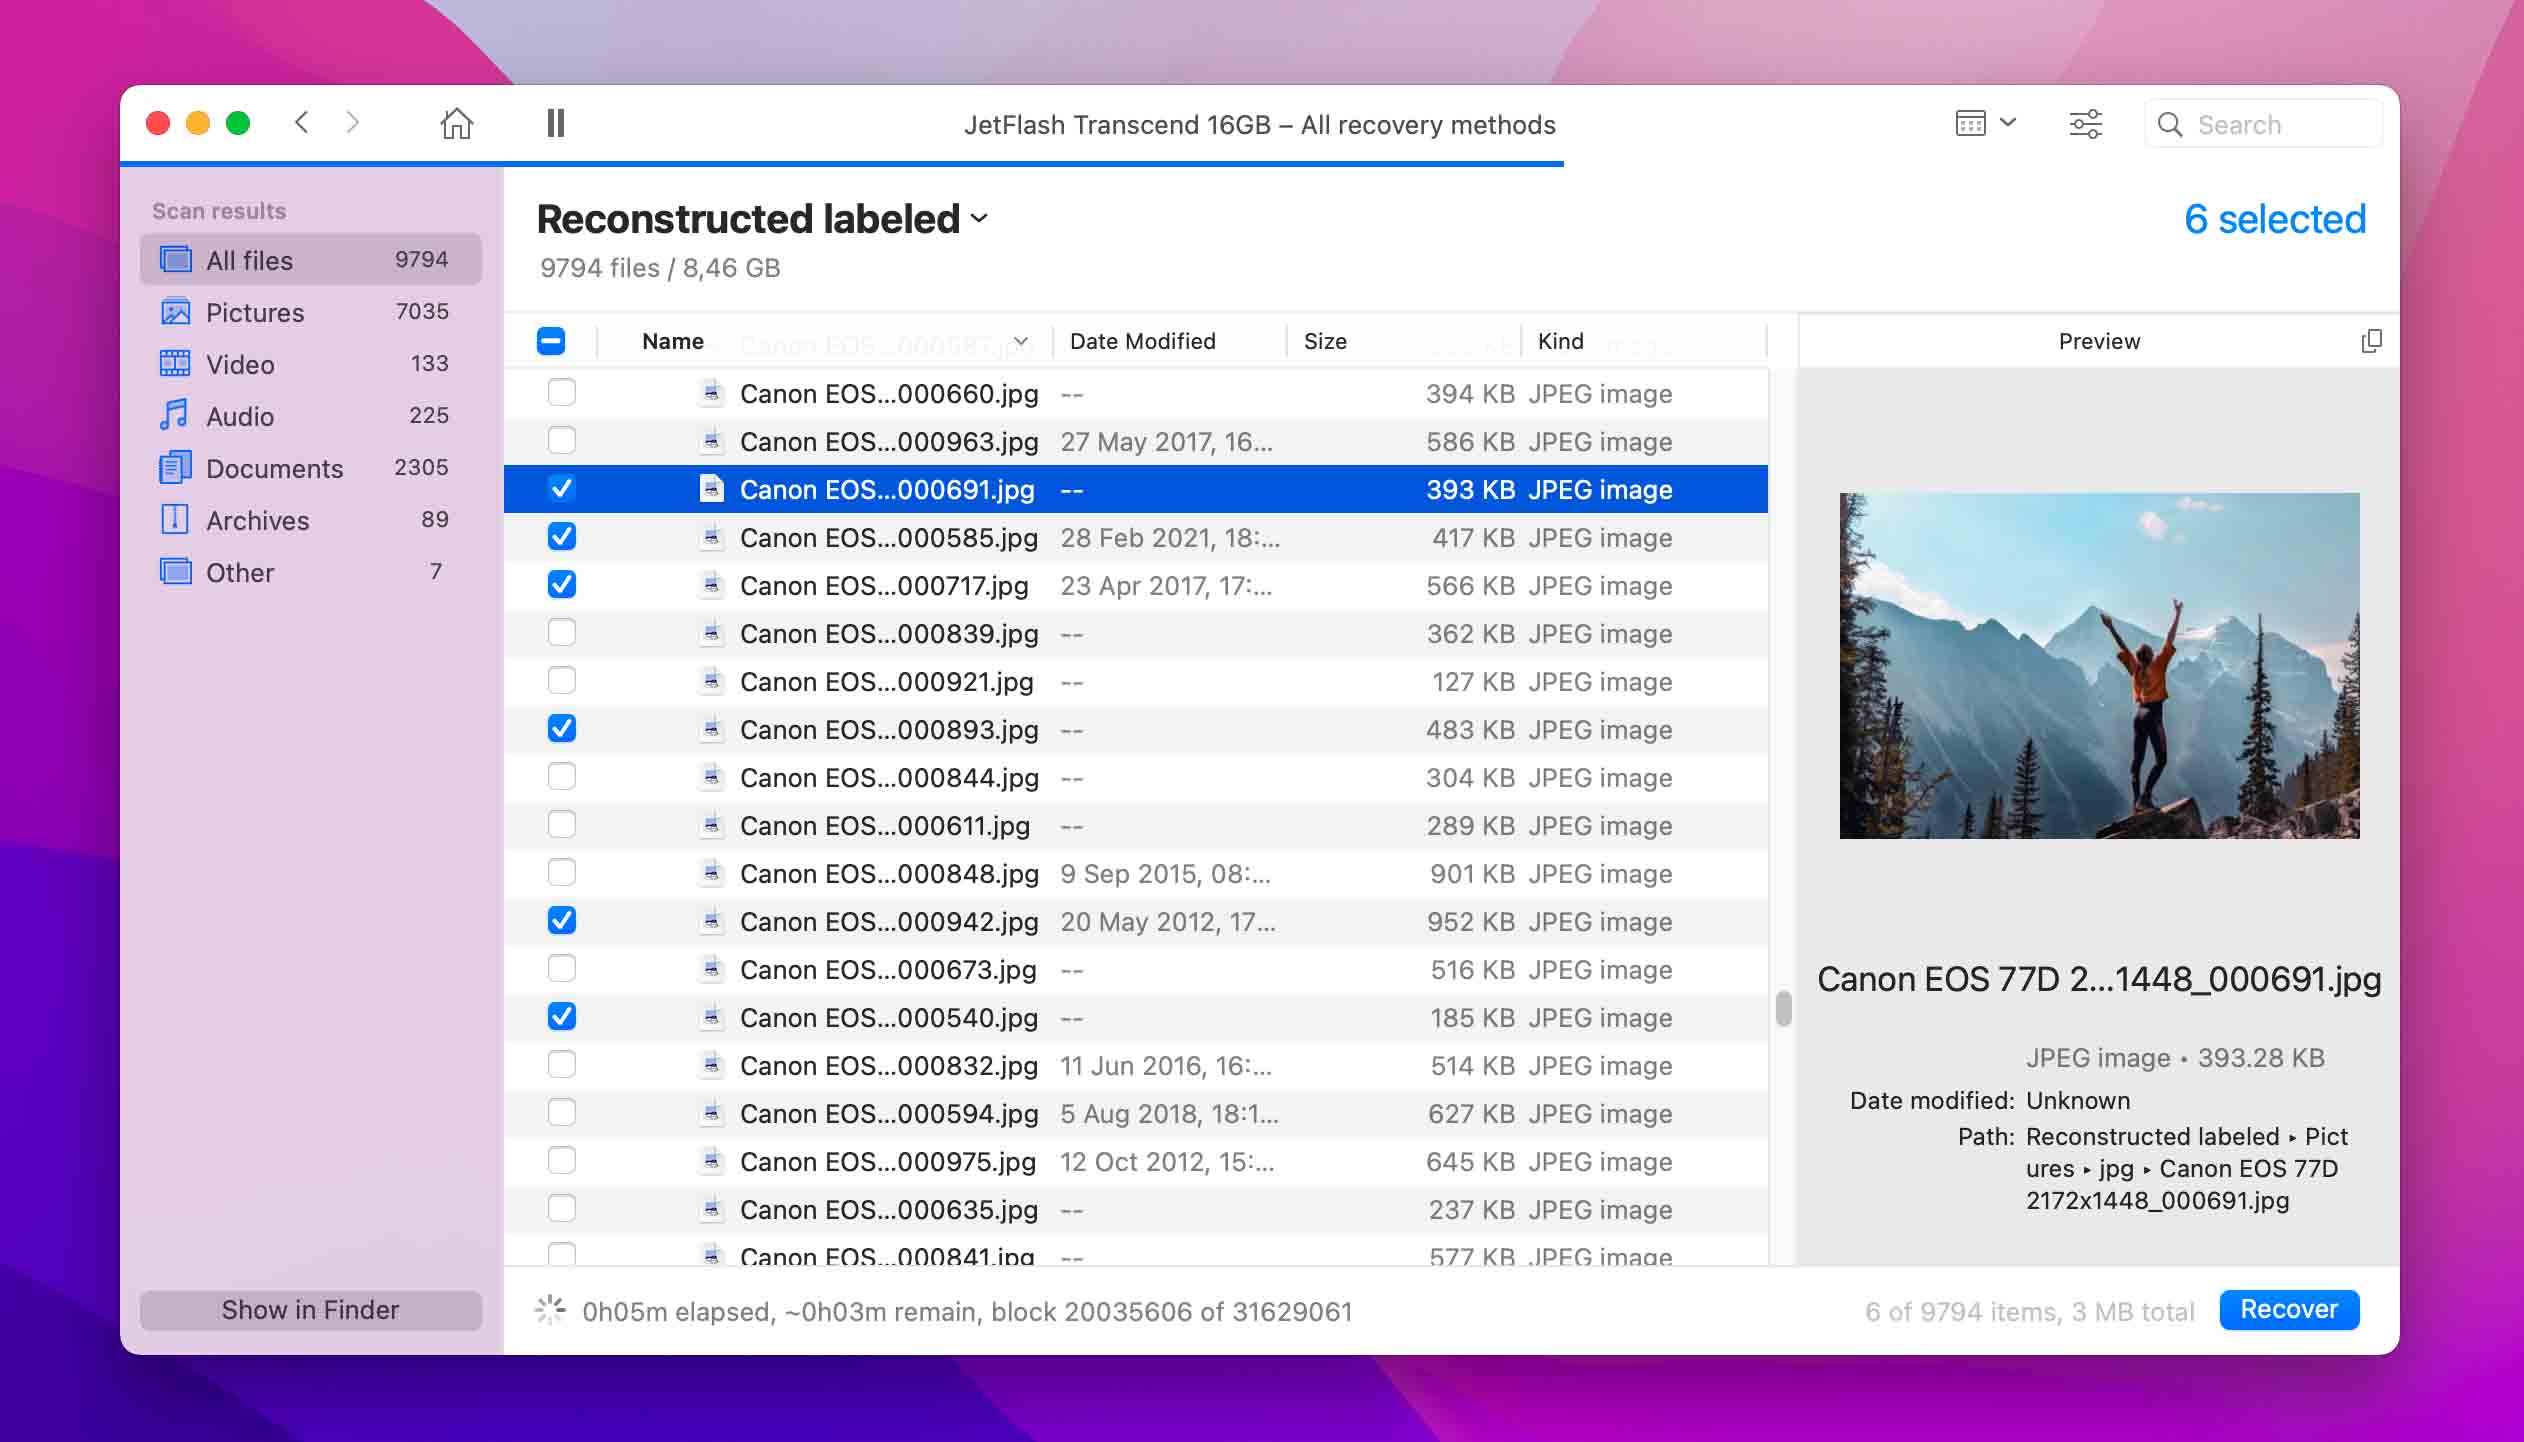
Task: Click the file icon of 000717.jpg
Action: 711,585
